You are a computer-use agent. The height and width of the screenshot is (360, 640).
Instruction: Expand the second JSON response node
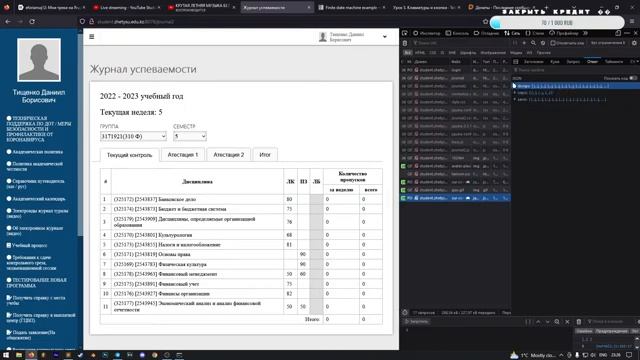[515, 93]
